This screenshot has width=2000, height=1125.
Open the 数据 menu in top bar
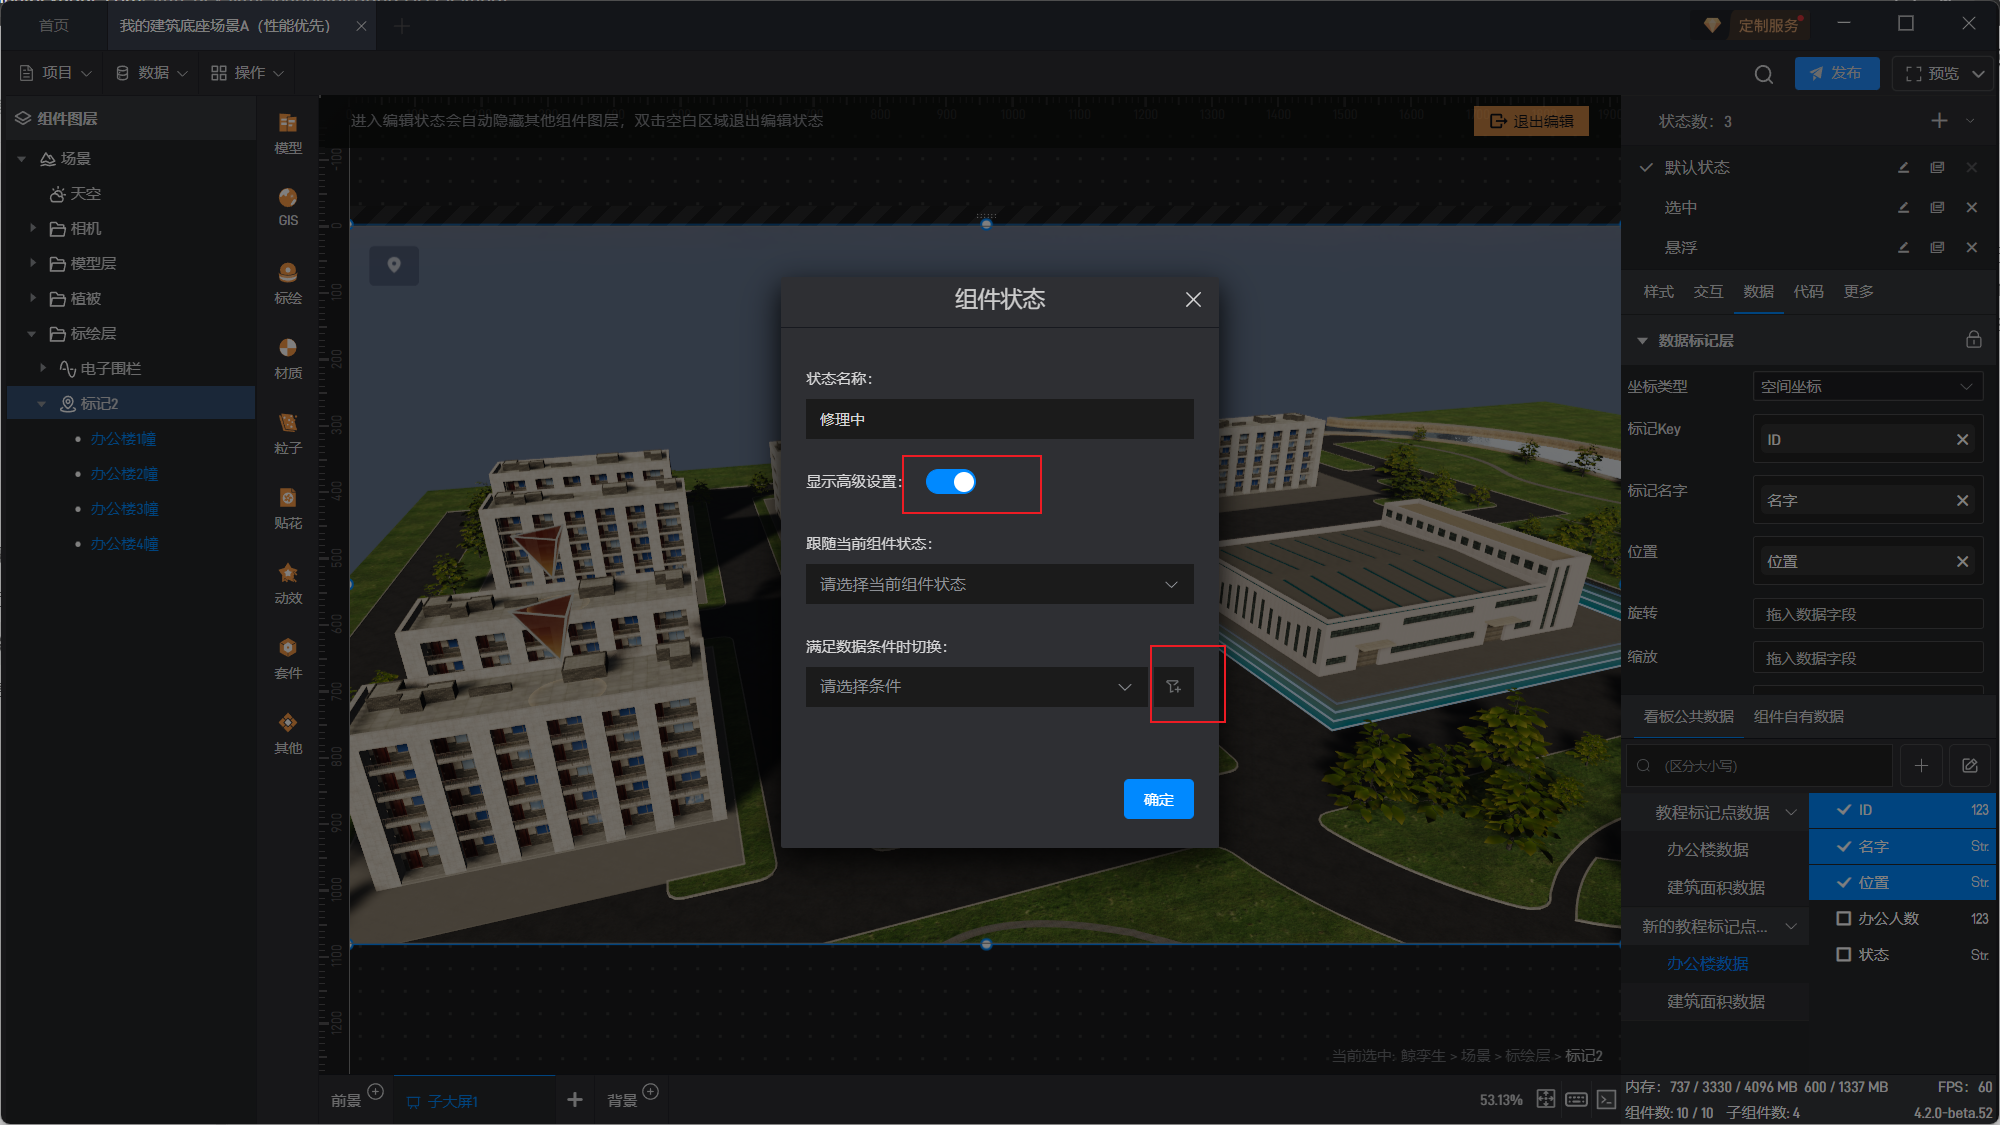(152, 73)
